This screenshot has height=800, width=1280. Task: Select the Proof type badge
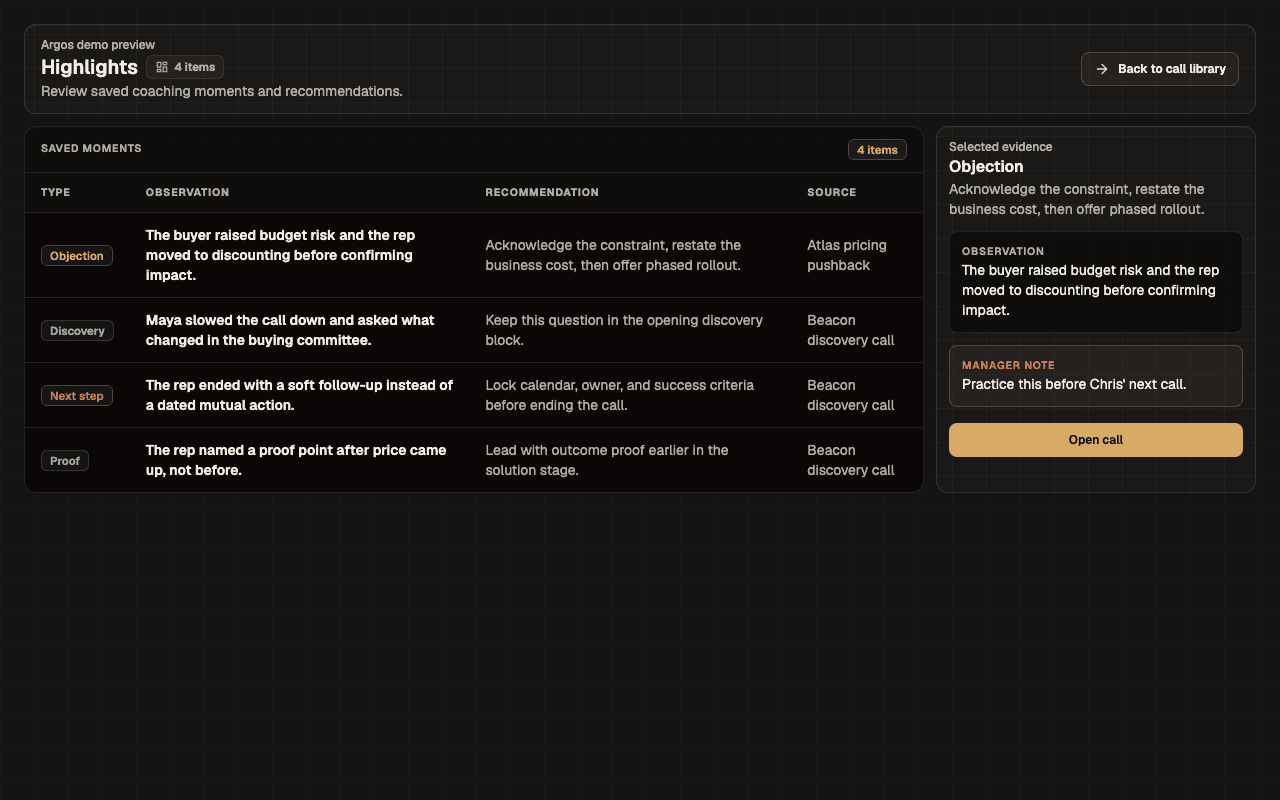65,461
